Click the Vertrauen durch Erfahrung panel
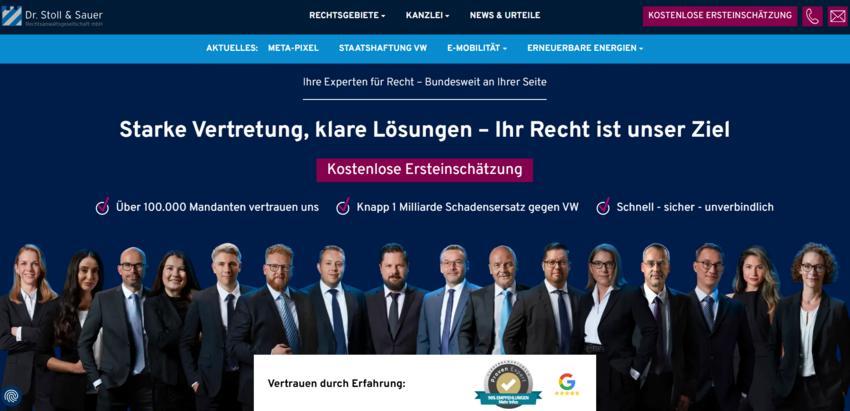850x411 pixels. 425,383
